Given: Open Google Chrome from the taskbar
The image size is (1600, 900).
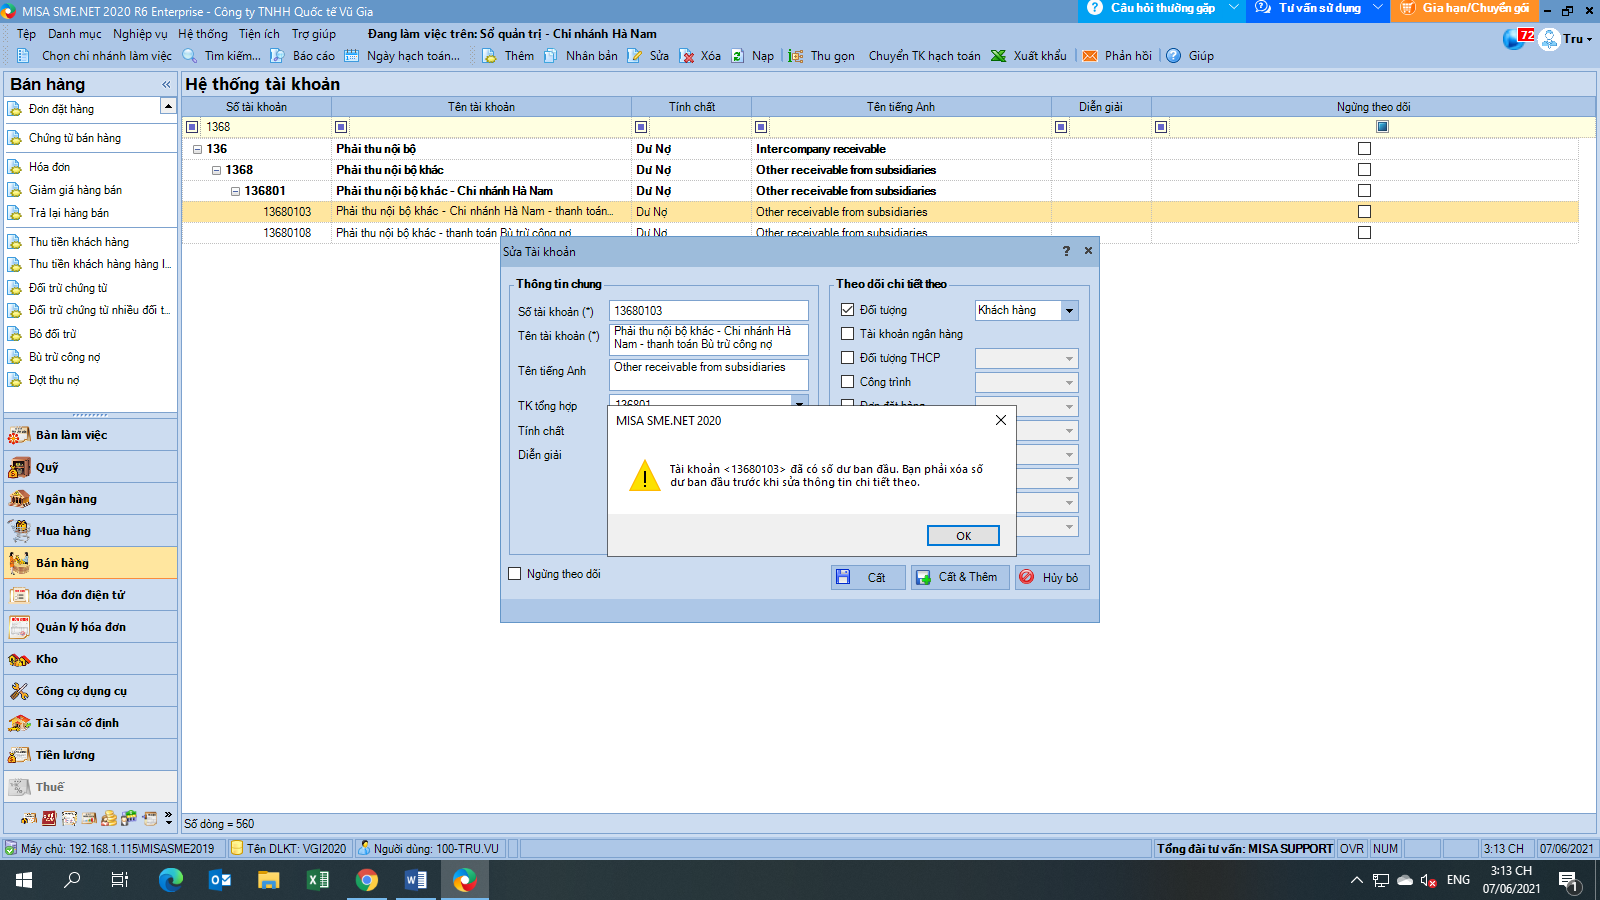Looking at the screenshot, I should pyautogui.click(x=367, y=880).
